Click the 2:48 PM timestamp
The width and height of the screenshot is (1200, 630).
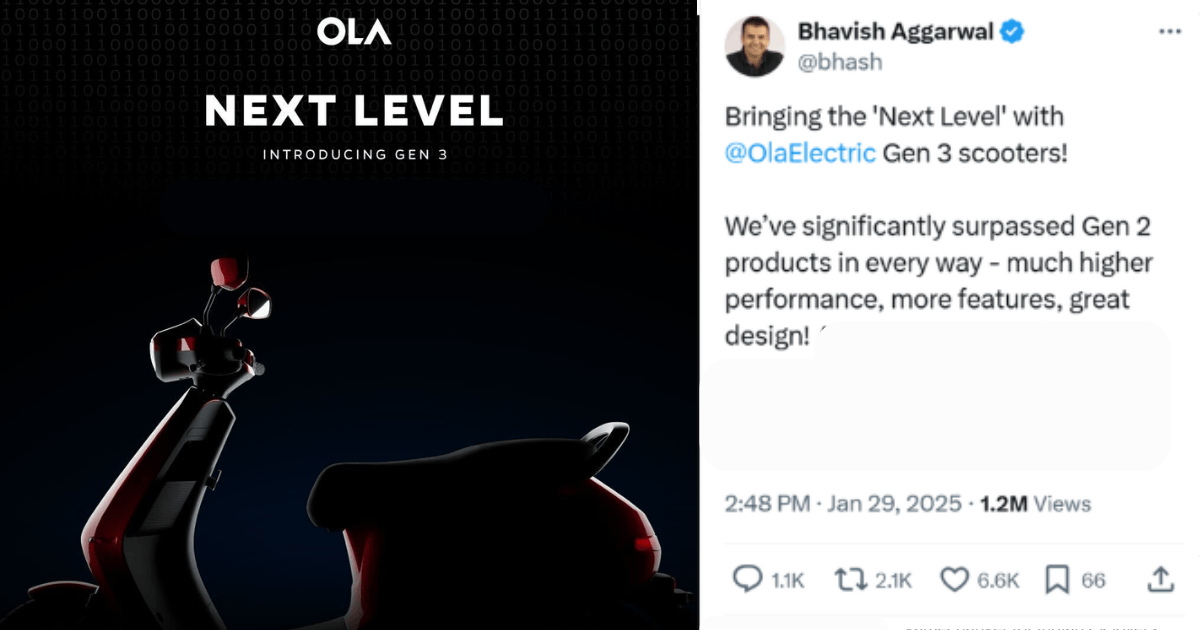[x=767, y=503]
